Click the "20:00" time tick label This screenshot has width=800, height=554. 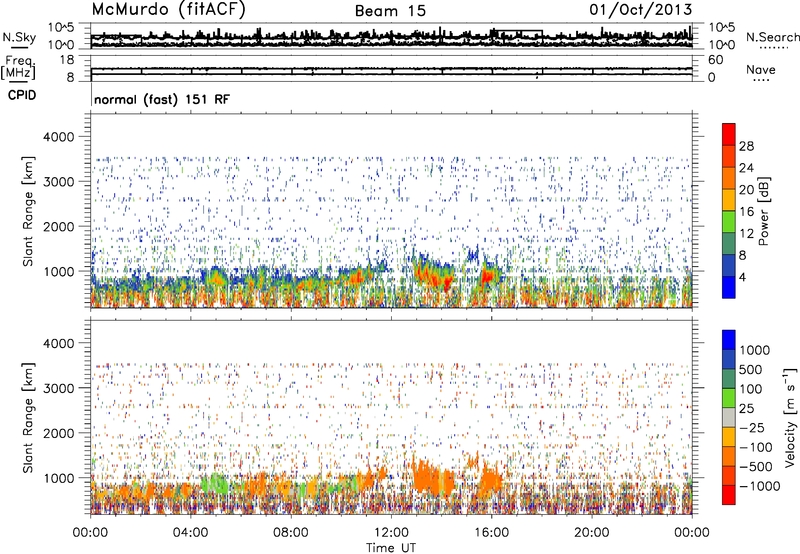[x=591, y=533]
